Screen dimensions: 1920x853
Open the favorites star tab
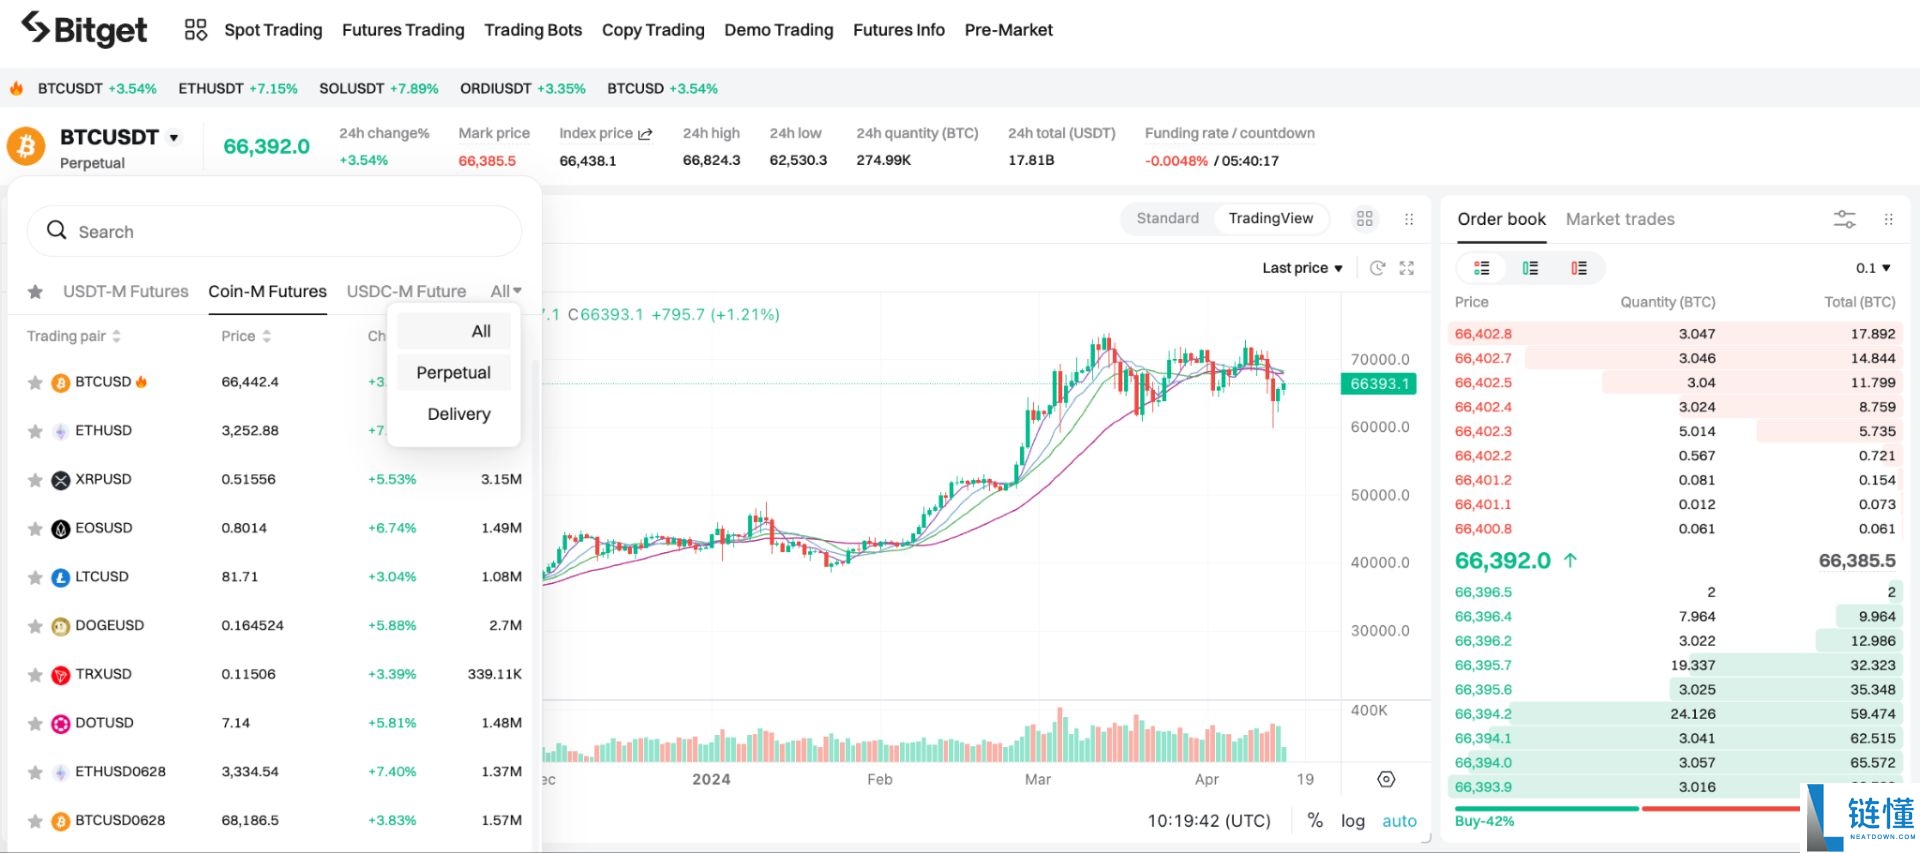click(x=35, y=292)
